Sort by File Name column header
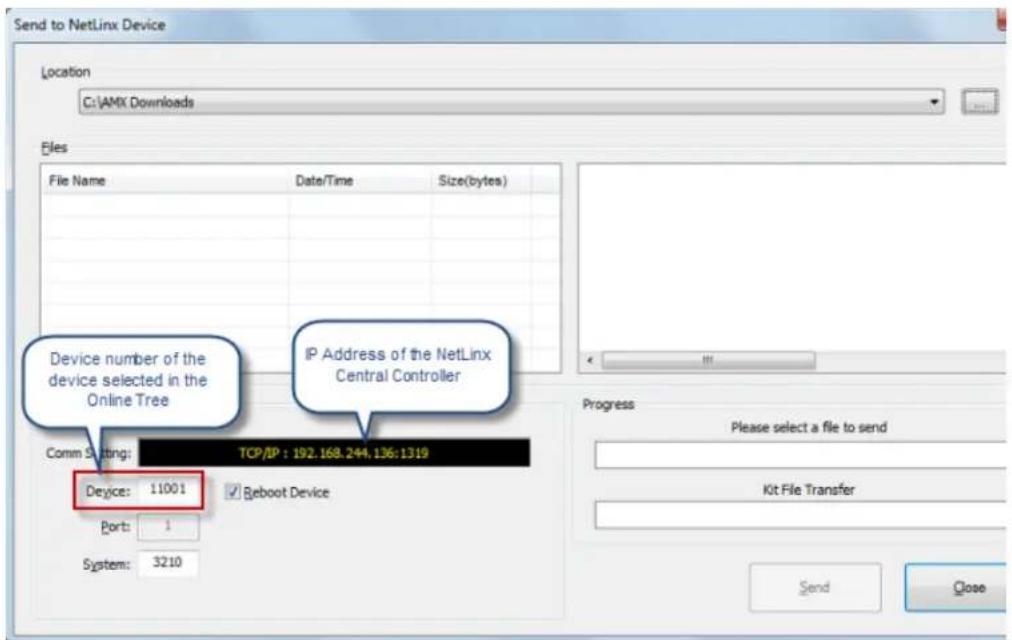This screenshot has width=1012, height=640. (165, 181)
